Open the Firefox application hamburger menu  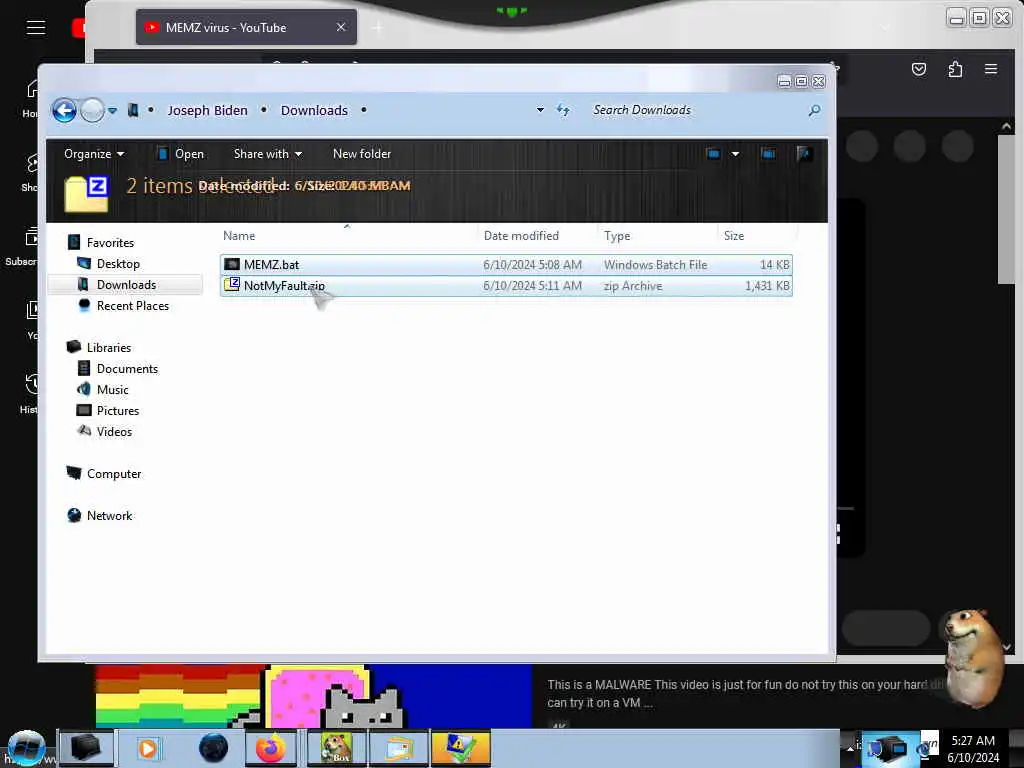click(991, 69)
